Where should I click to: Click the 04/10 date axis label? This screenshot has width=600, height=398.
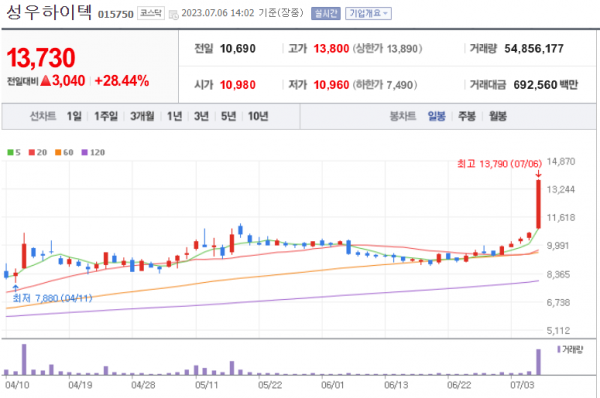pyautogui.click(x=17, y=385)
